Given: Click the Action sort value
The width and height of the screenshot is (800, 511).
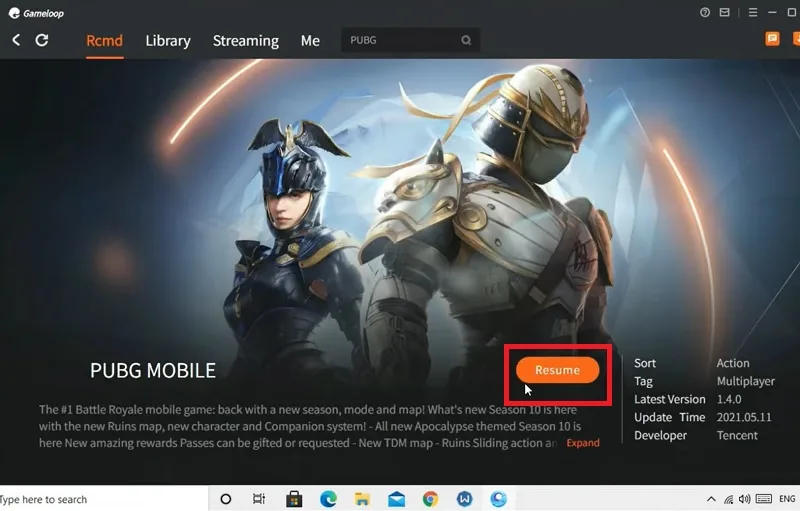Looking at the screenshot, I should 733,363.
